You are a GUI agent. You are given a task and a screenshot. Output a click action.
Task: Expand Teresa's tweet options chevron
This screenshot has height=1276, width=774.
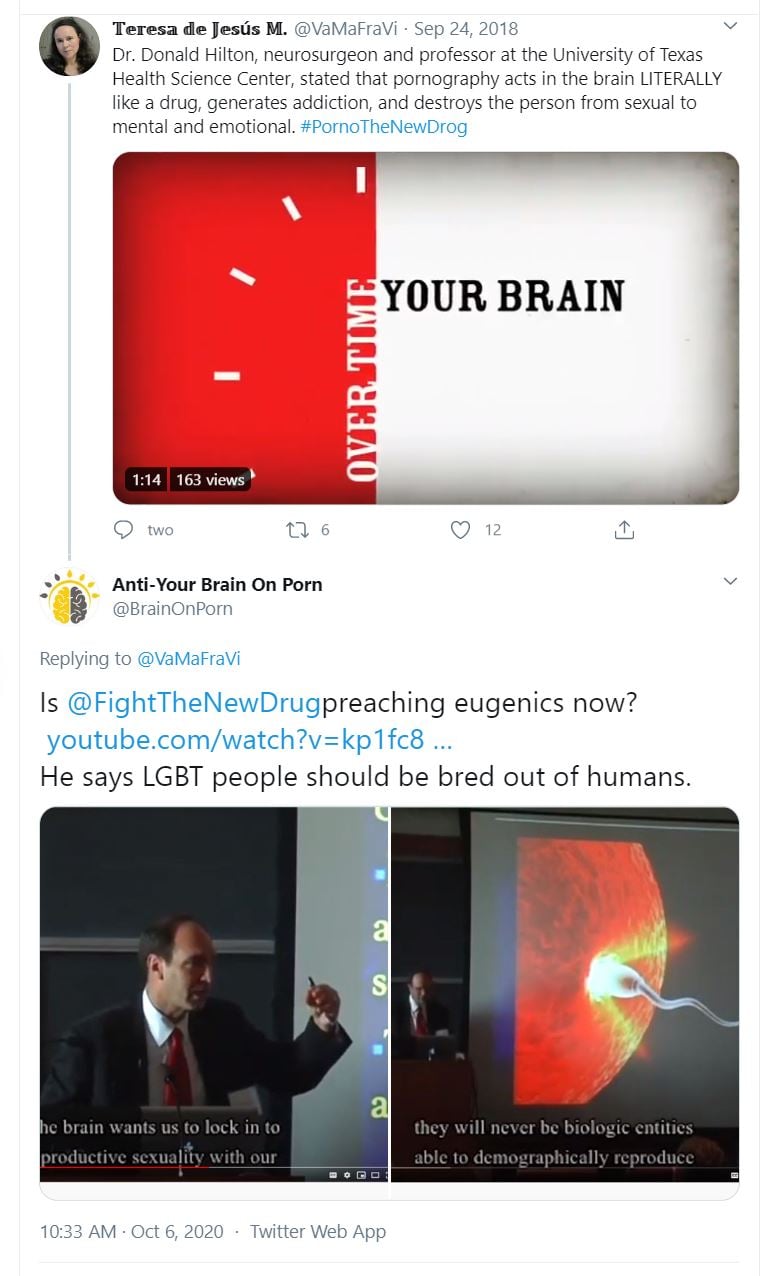pyautogui.click(x=730, y=26)
